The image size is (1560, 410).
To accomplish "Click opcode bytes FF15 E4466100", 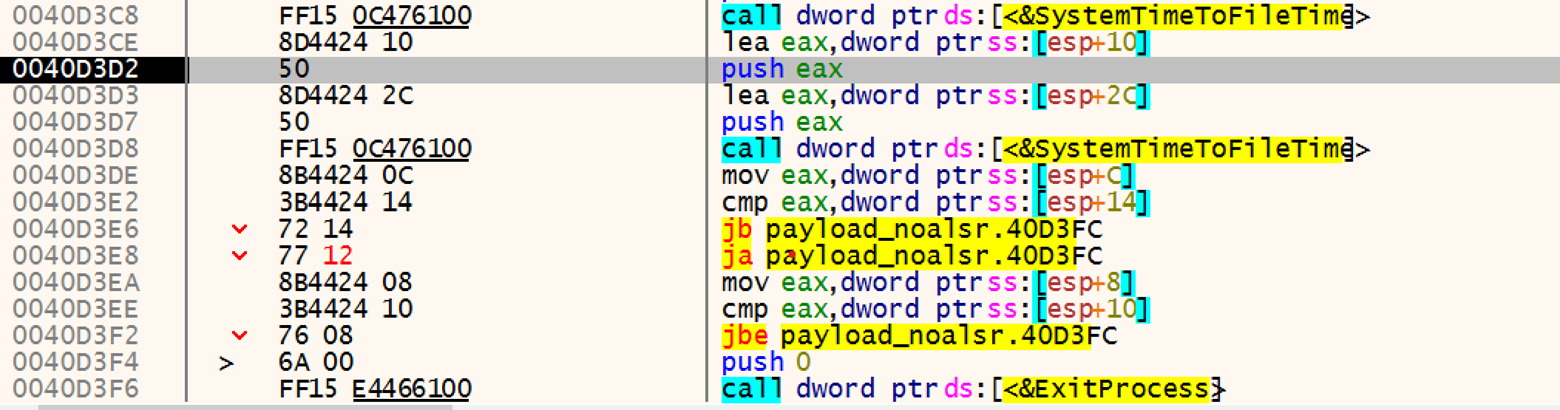I will (376, 387).
